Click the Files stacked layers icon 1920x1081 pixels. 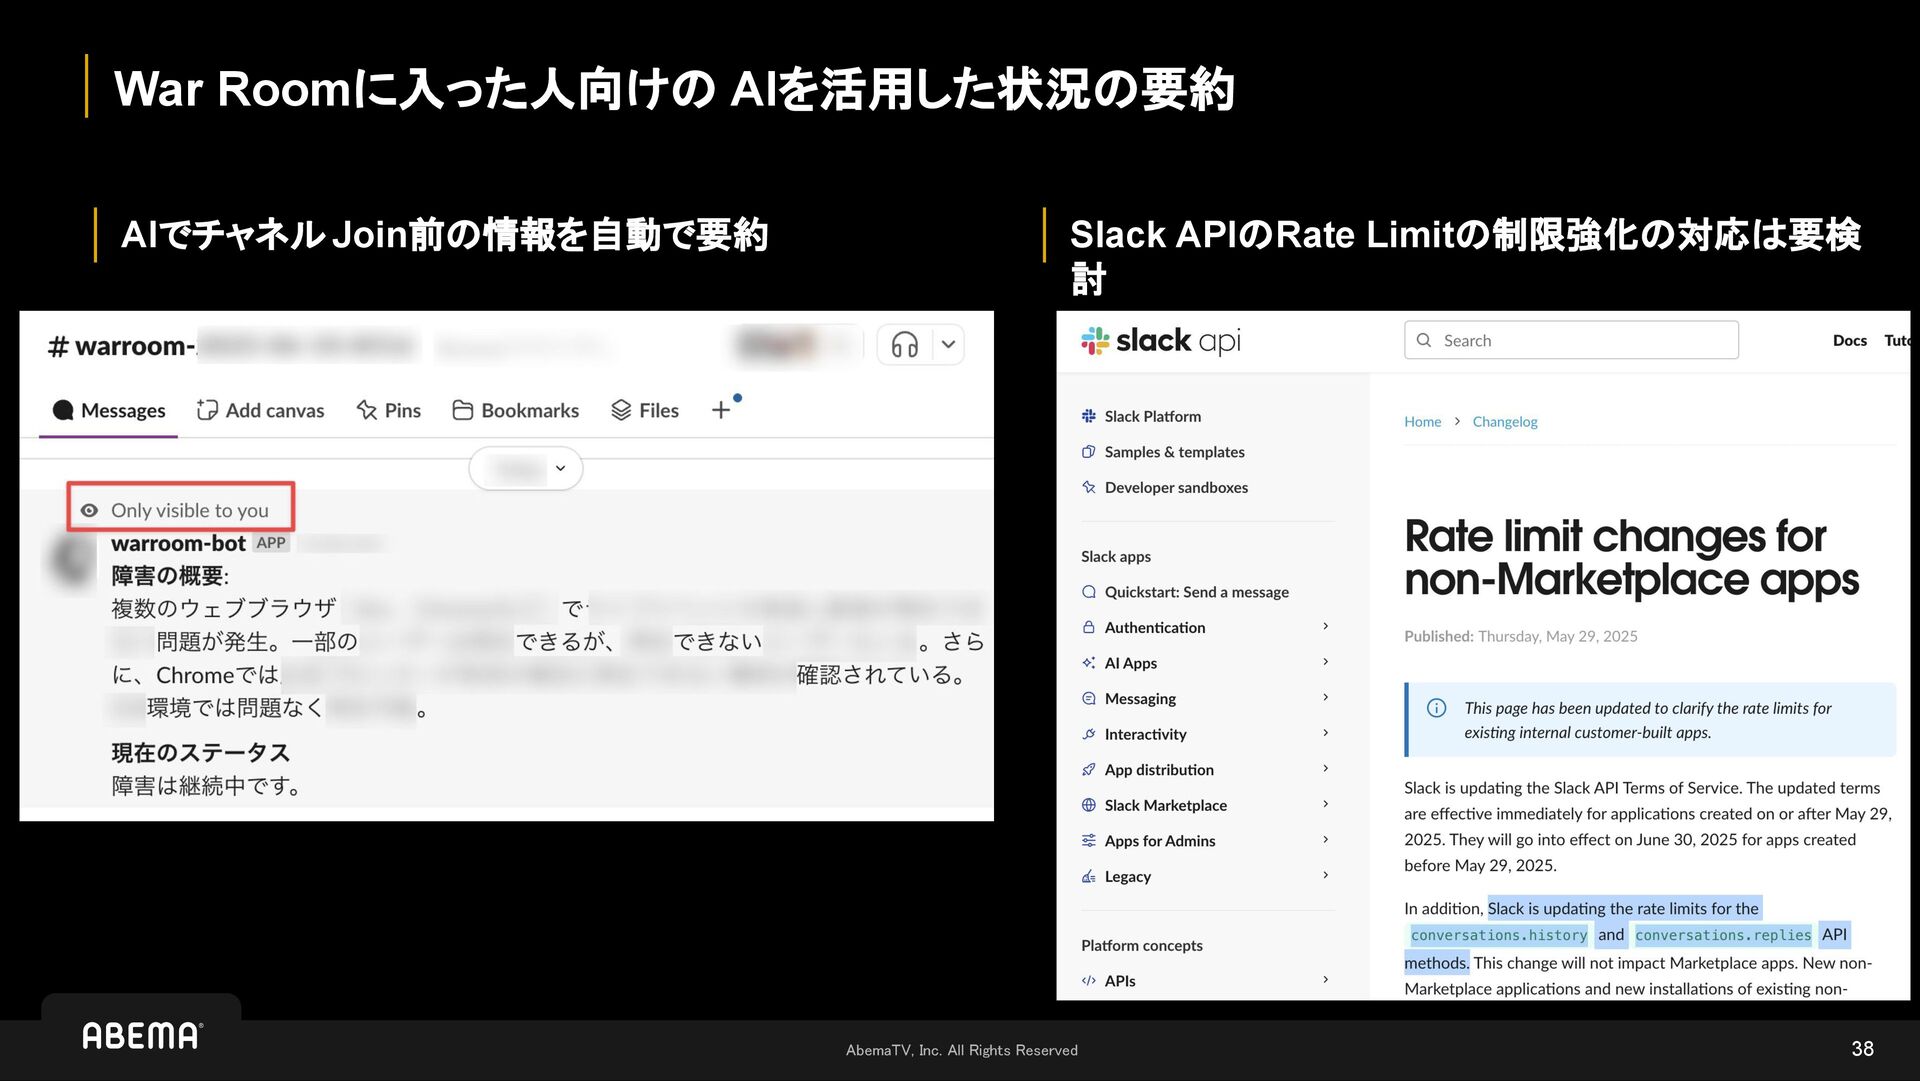click(621, 410)
